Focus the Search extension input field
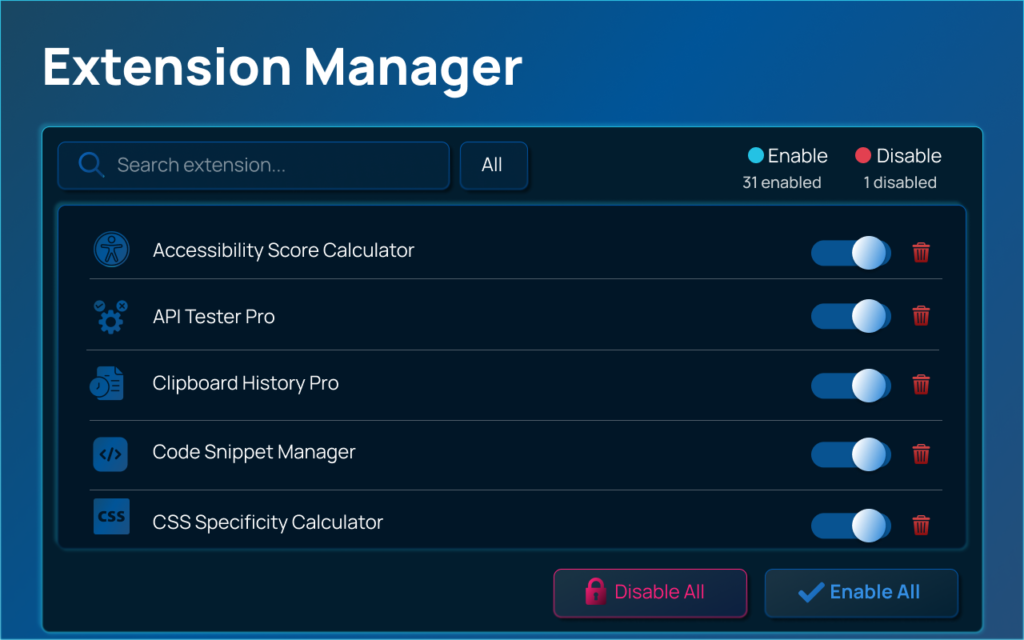The height and width of the screenshot is (640, 1024). 270,166
